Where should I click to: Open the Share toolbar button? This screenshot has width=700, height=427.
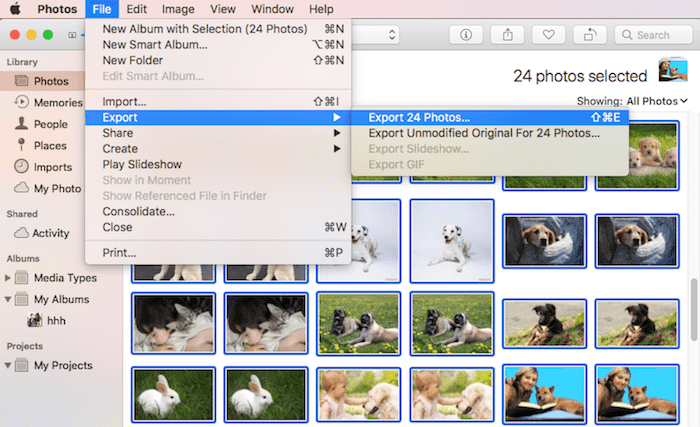[508, 35]
